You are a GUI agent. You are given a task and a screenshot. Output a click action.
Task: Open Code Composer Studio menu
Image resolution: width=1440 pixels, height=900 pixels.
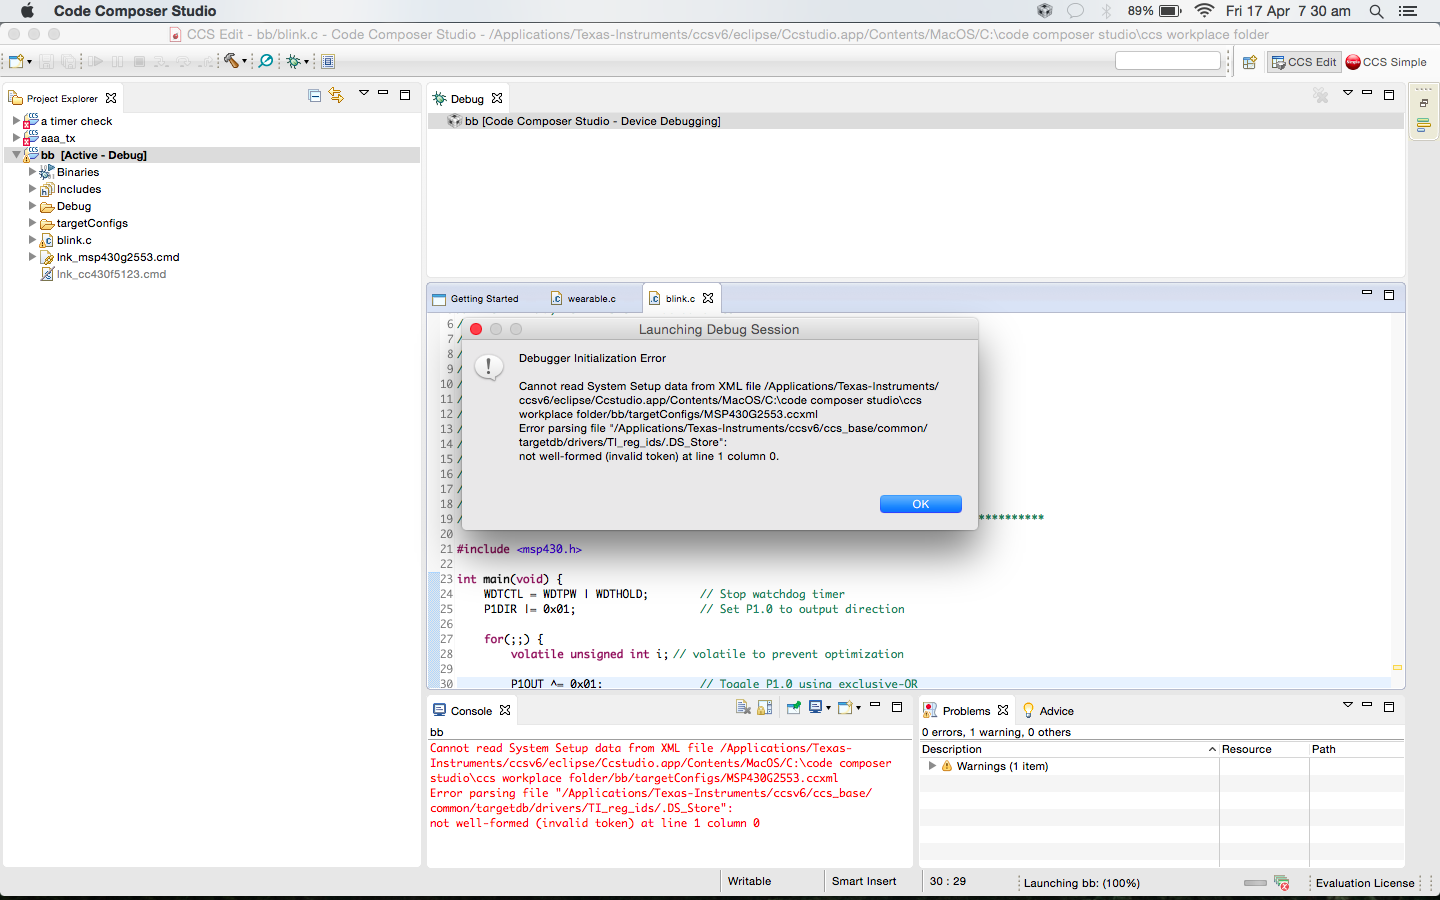[135, 11]
